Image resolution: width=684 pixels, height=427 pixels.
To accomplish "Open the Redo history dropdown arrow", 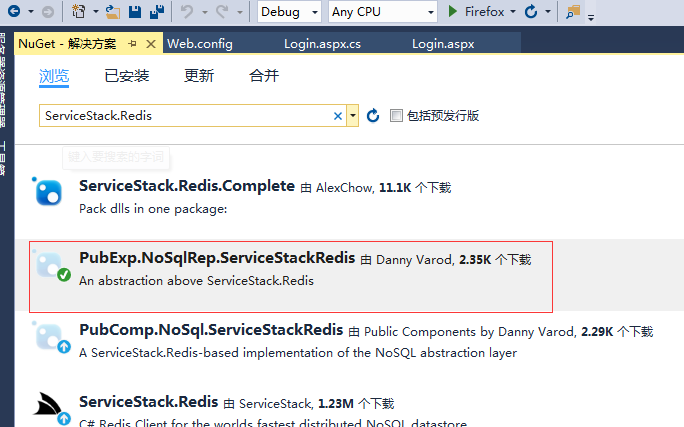I will coord(239,12).
